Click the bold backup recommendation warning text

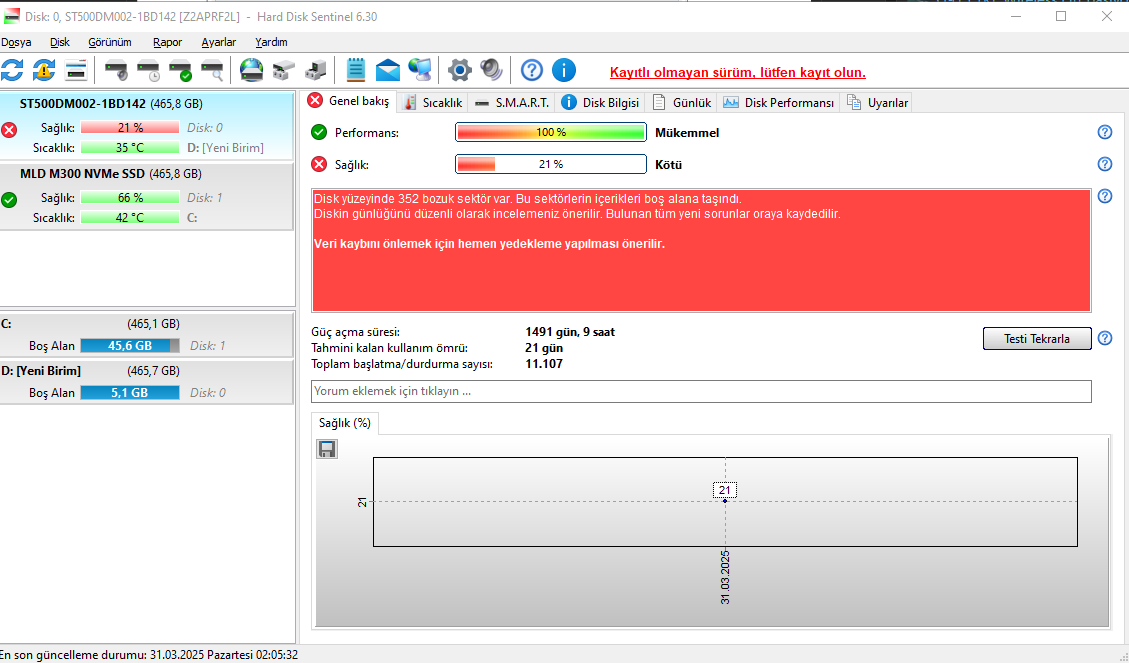(489, 244)
